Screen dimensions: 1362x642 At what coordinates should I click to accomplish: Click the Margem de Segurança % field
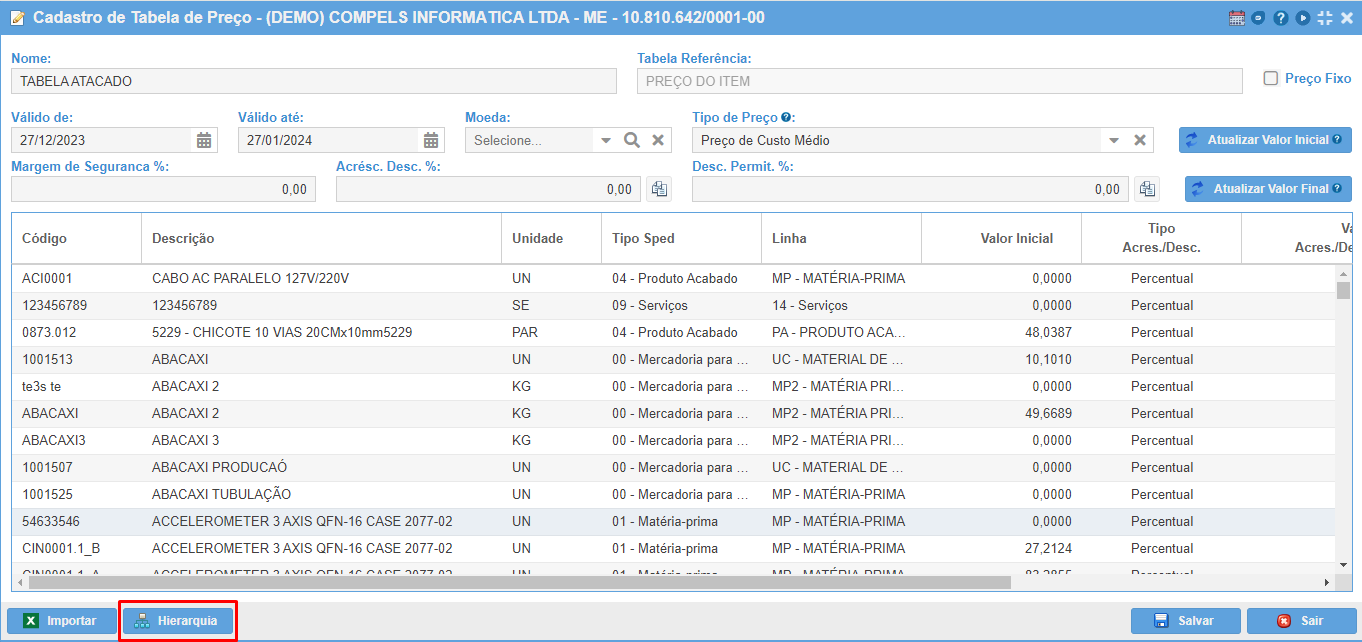[x=163, y=189]
